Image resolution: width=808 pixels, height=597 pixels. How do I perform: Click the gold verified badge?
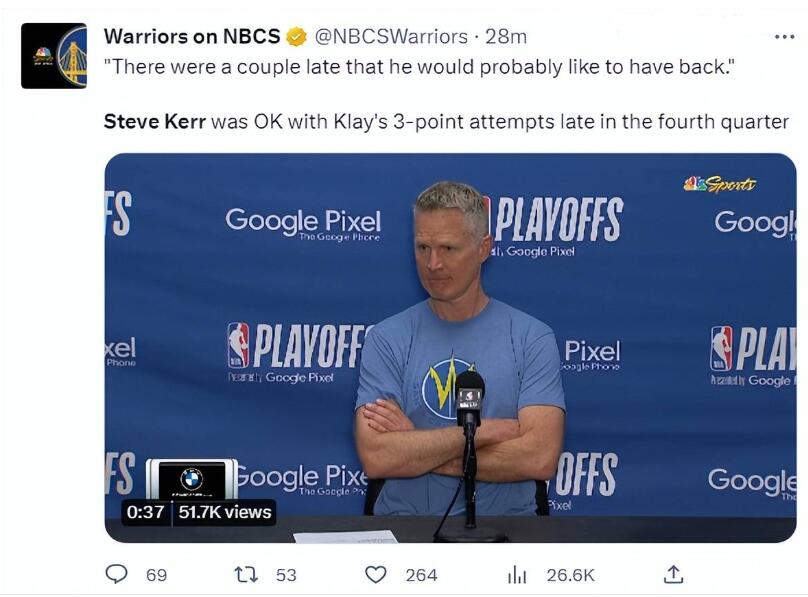[297, 37]
